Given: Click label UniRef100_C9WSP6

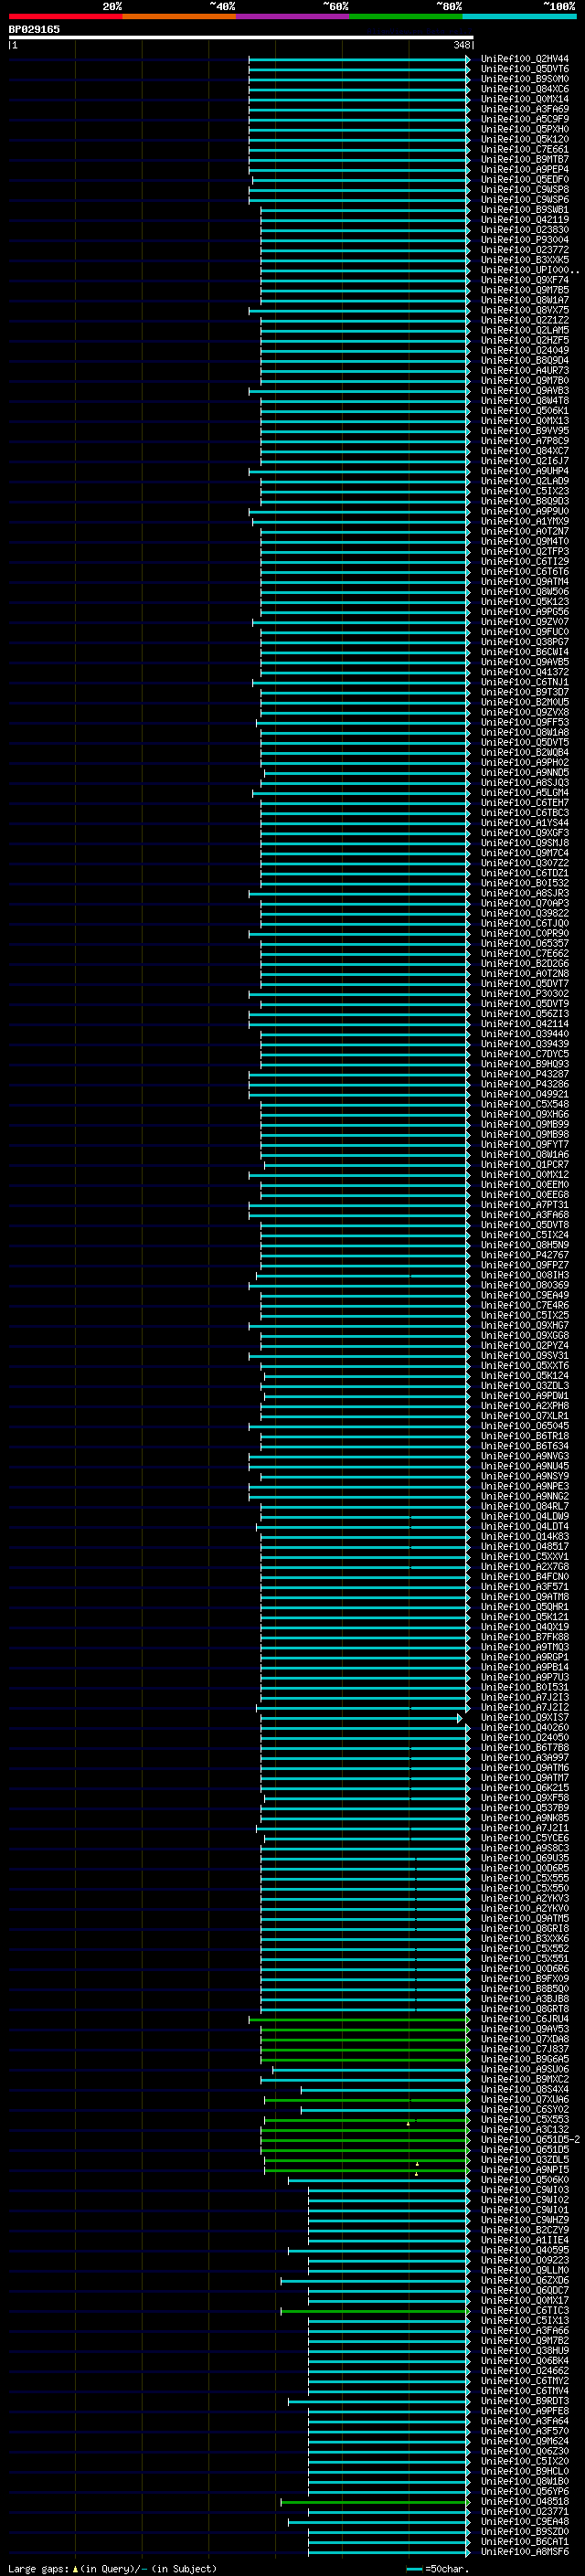Looking at the screenshot, I should point(525,199).
